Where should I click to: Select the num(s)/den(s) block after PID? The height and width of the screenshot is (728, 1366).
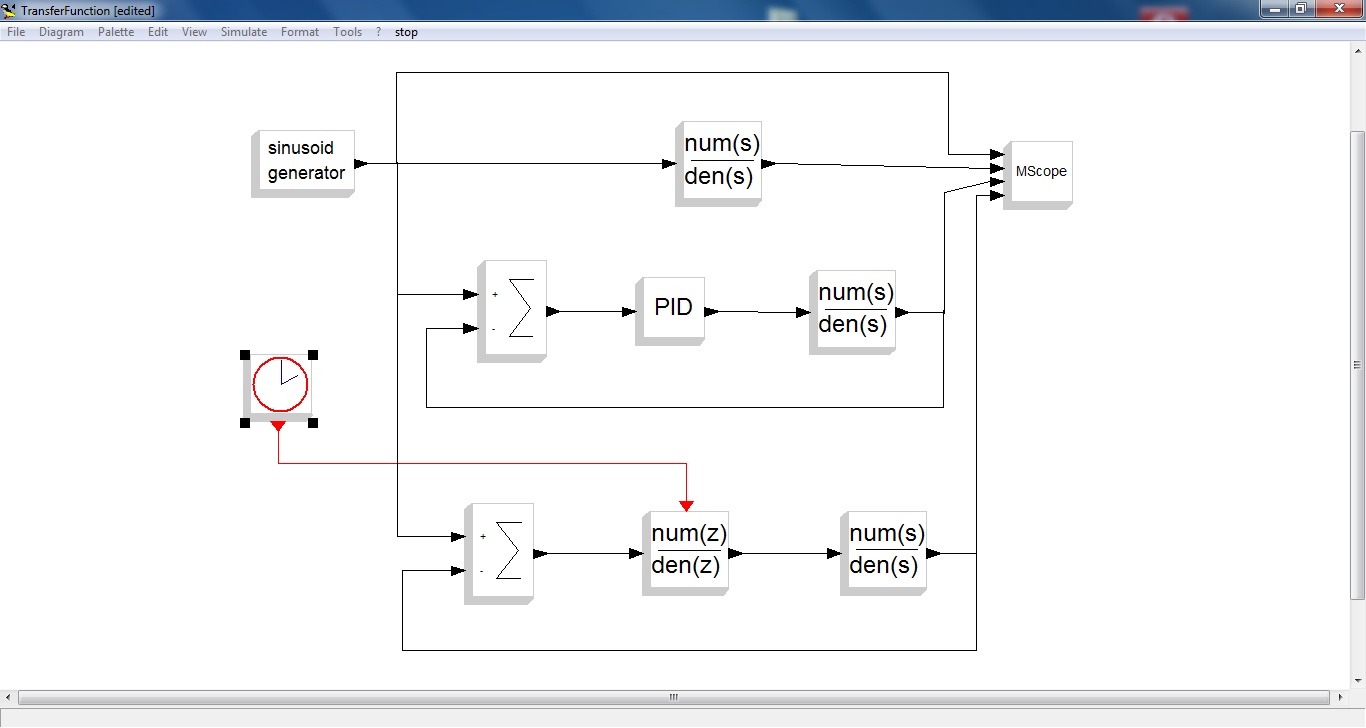pyautogui.click(x=855, y=309)
